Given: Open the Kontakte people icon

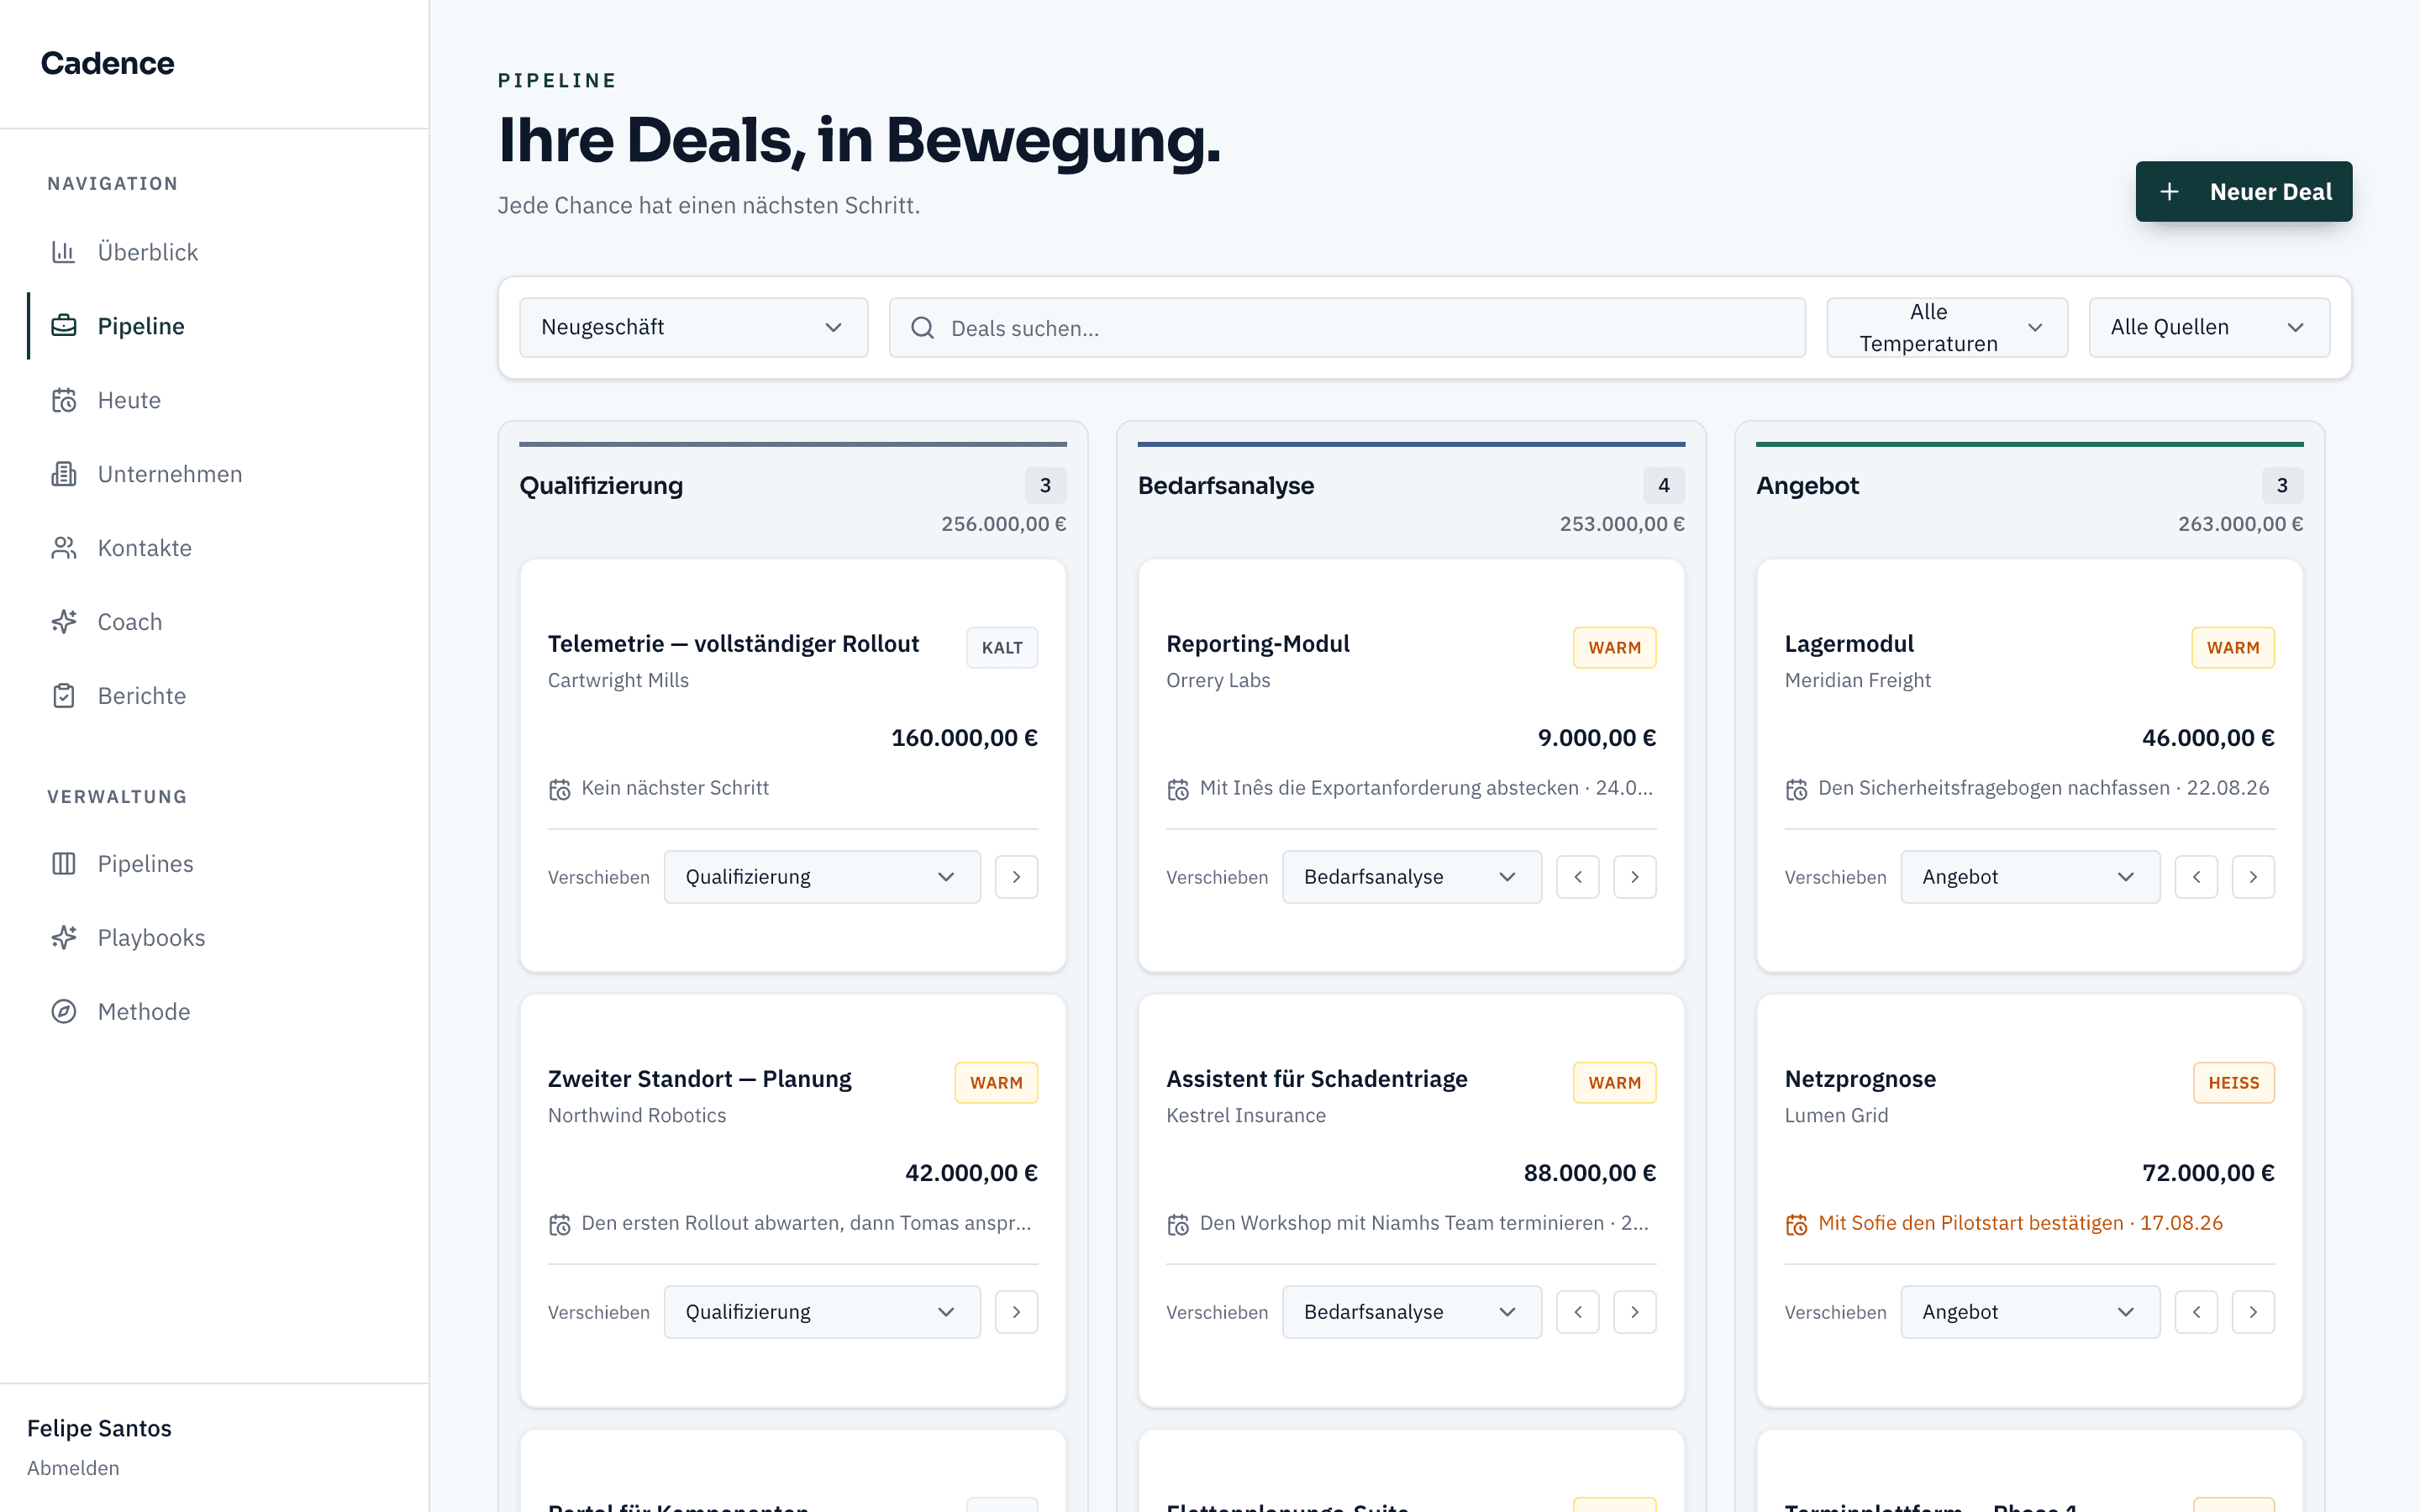Looking at the screenshot, I should click(x=64, y=548).
